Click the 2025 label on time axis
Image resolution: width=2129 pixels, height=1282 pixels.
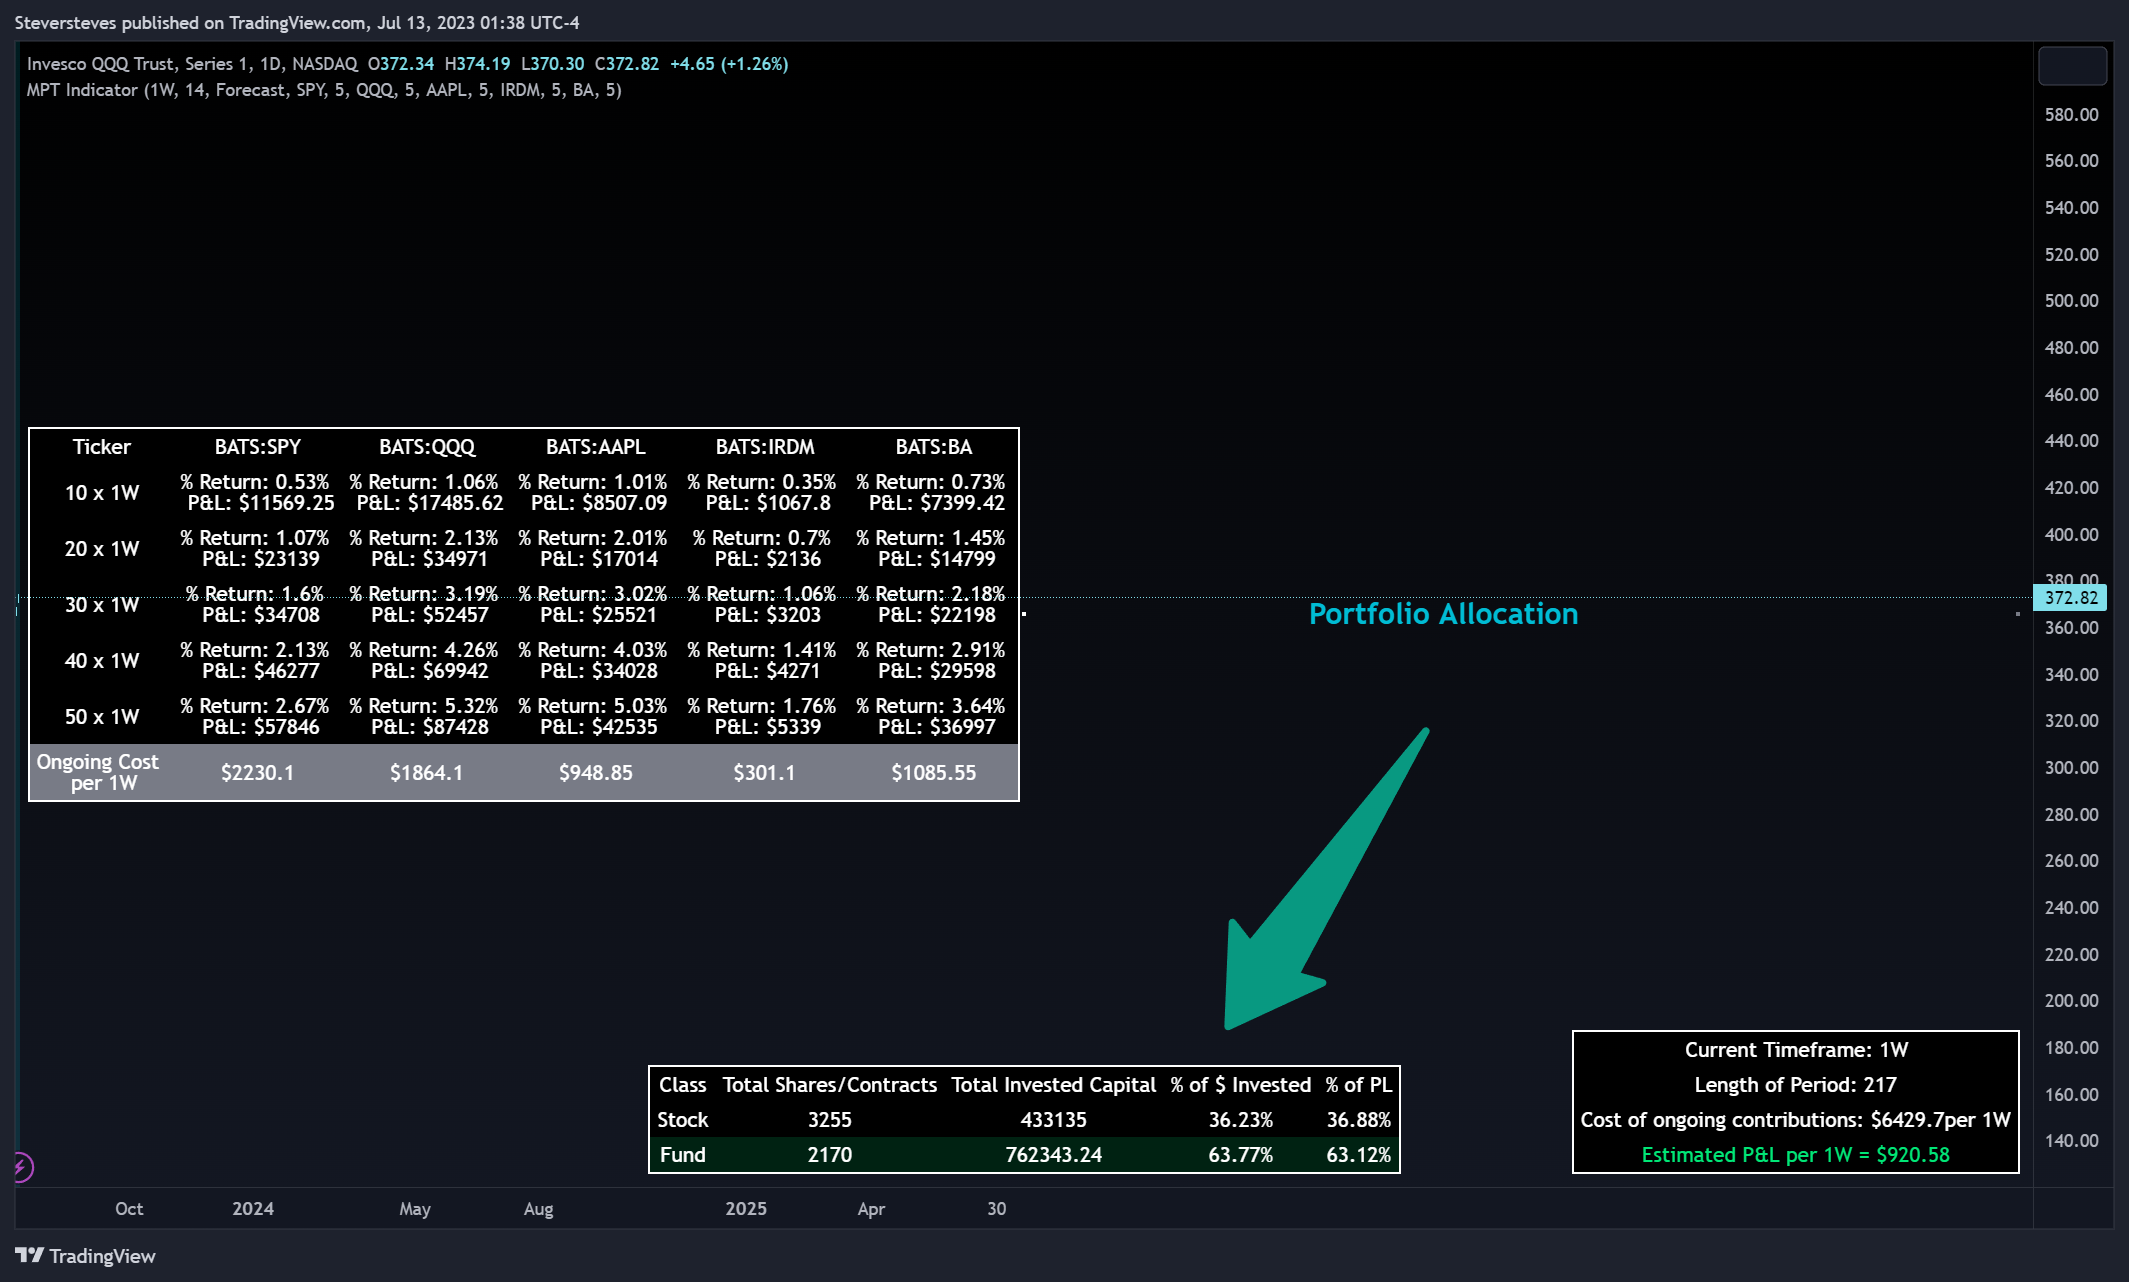click(x=746, y=1209)
